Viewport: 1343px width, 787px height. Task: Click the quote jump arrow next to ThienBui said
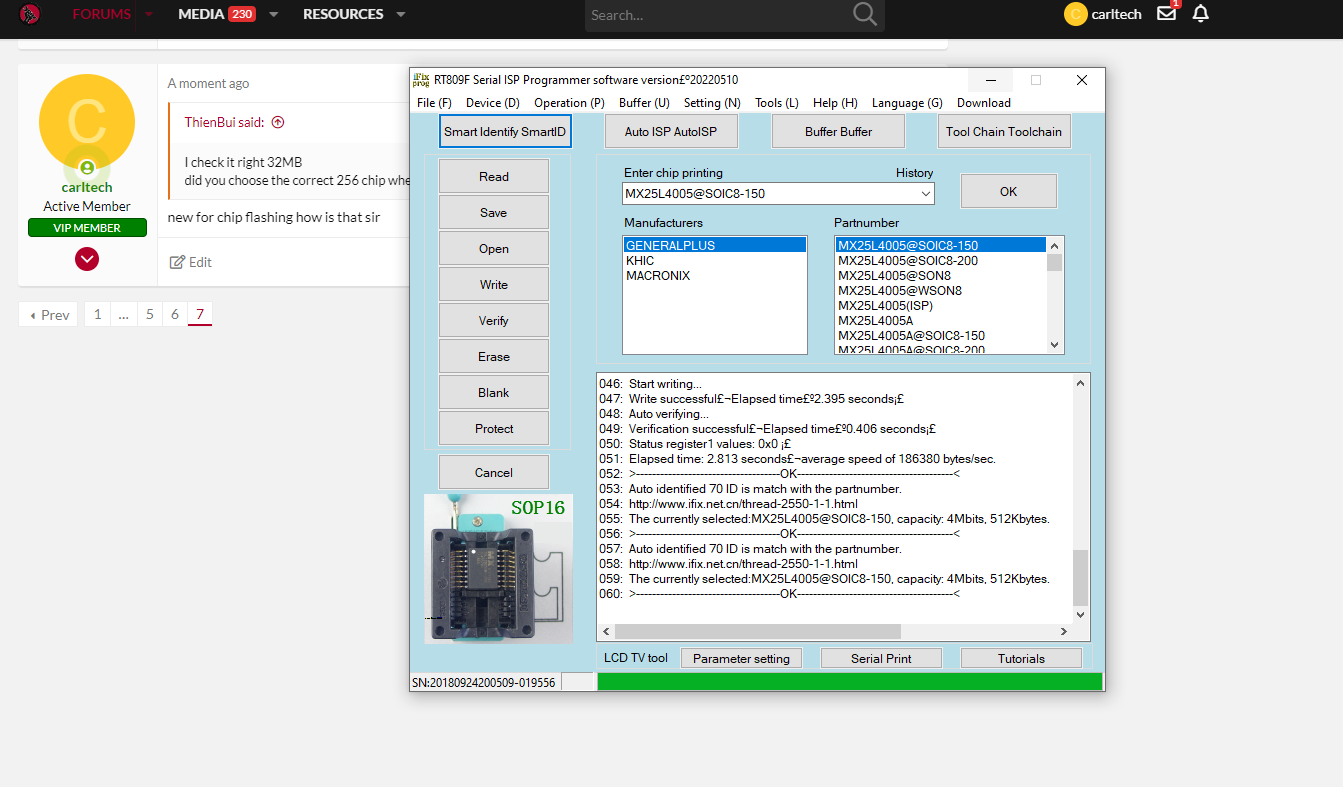pos(278,122)
